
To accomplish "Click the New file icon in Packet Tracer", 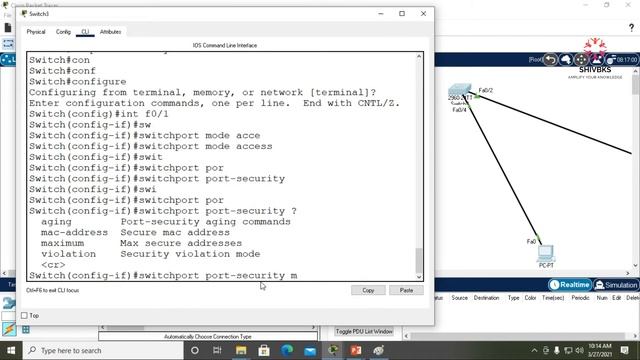I will click(x=8, y=28).
